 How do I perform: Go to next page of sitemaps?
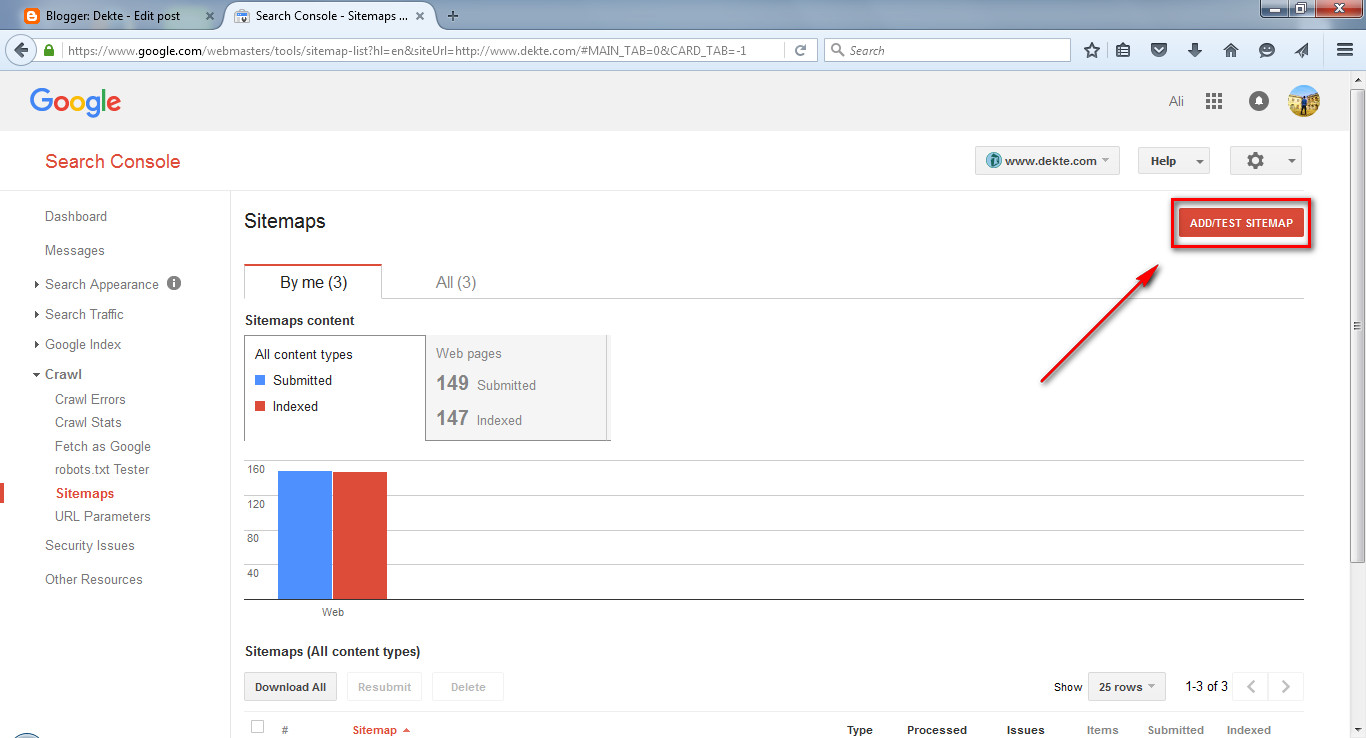tap(1286, 687)
